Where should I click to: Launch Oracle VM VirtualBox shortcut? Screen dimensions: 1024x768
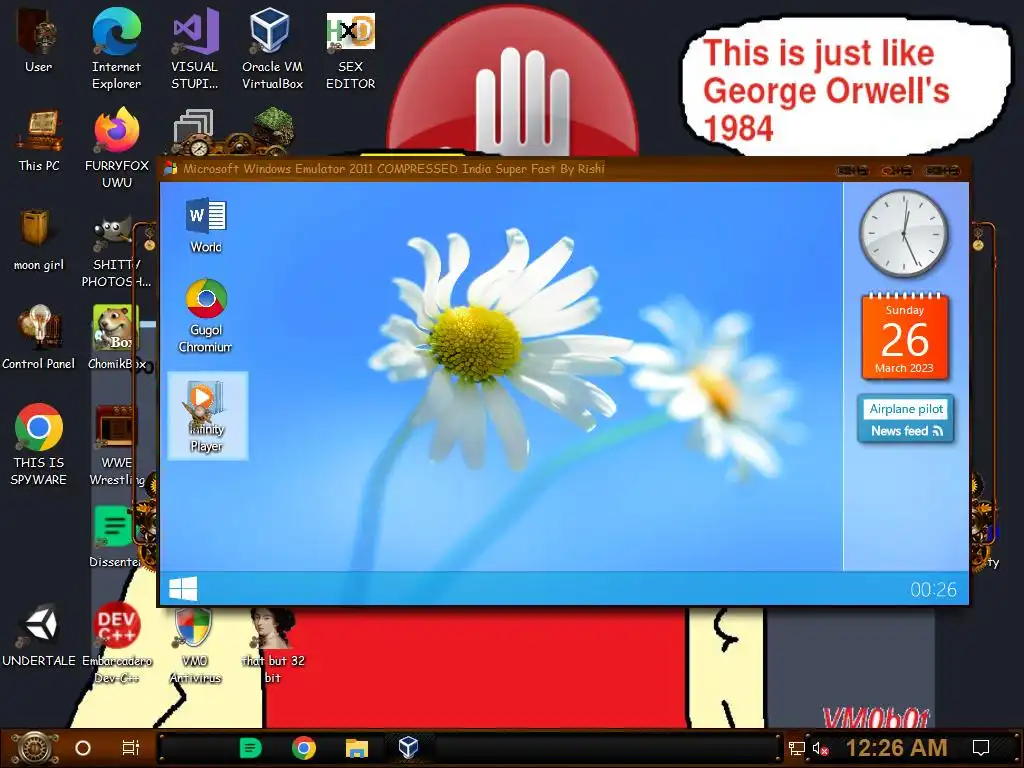[272, 48]
